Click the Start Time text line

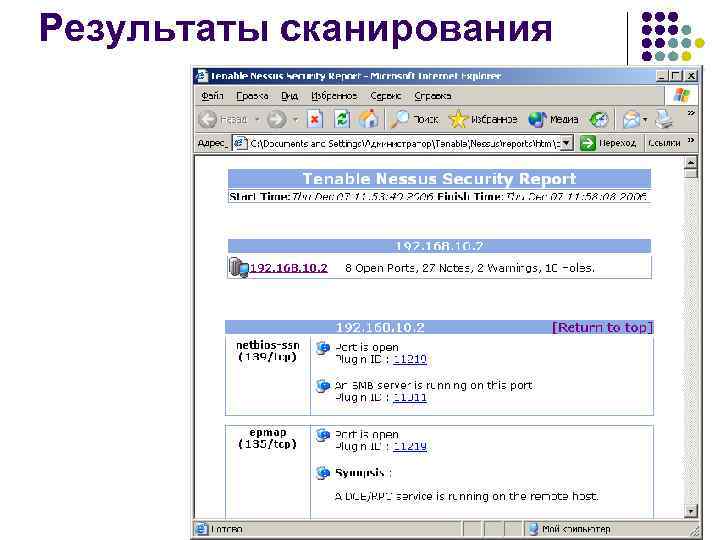tap(438, 197)
